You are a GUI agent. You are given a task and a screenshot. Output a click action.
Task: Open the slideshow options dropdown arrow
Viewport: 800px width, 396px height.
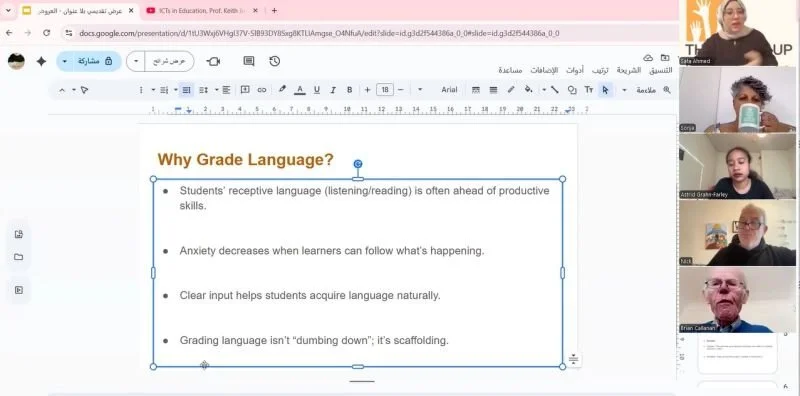pyautogui.click(x=136, y=61)
